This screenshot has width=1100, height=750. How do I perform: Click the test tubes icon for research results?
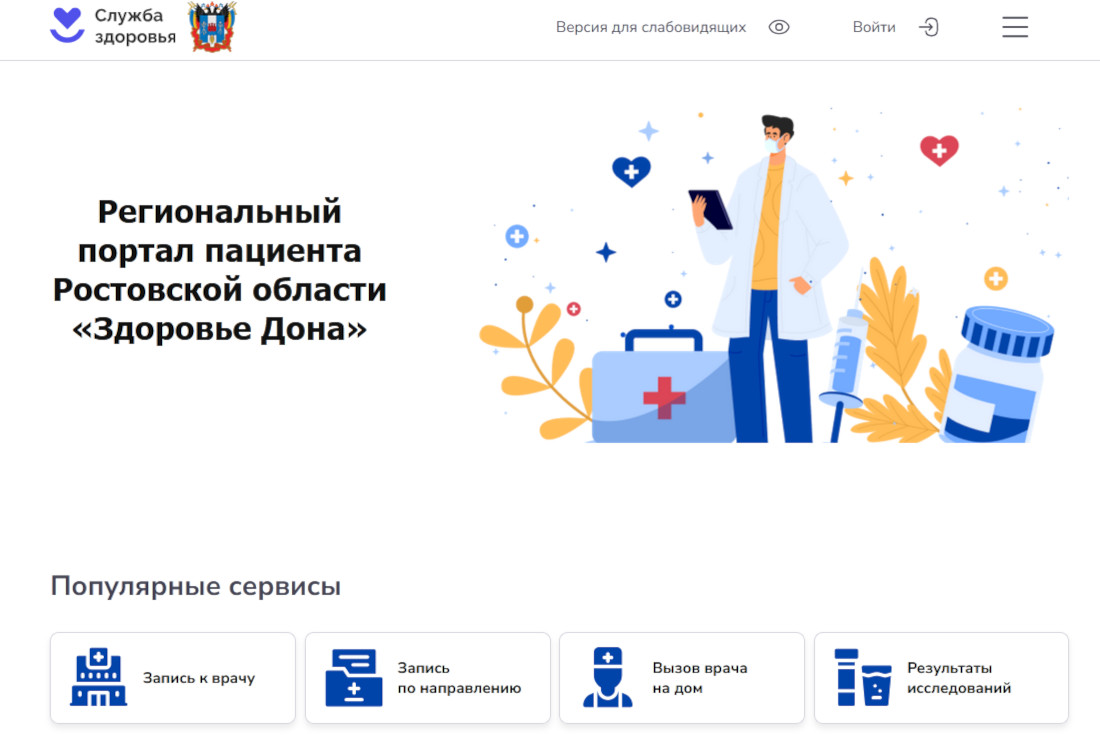(863, 677)
